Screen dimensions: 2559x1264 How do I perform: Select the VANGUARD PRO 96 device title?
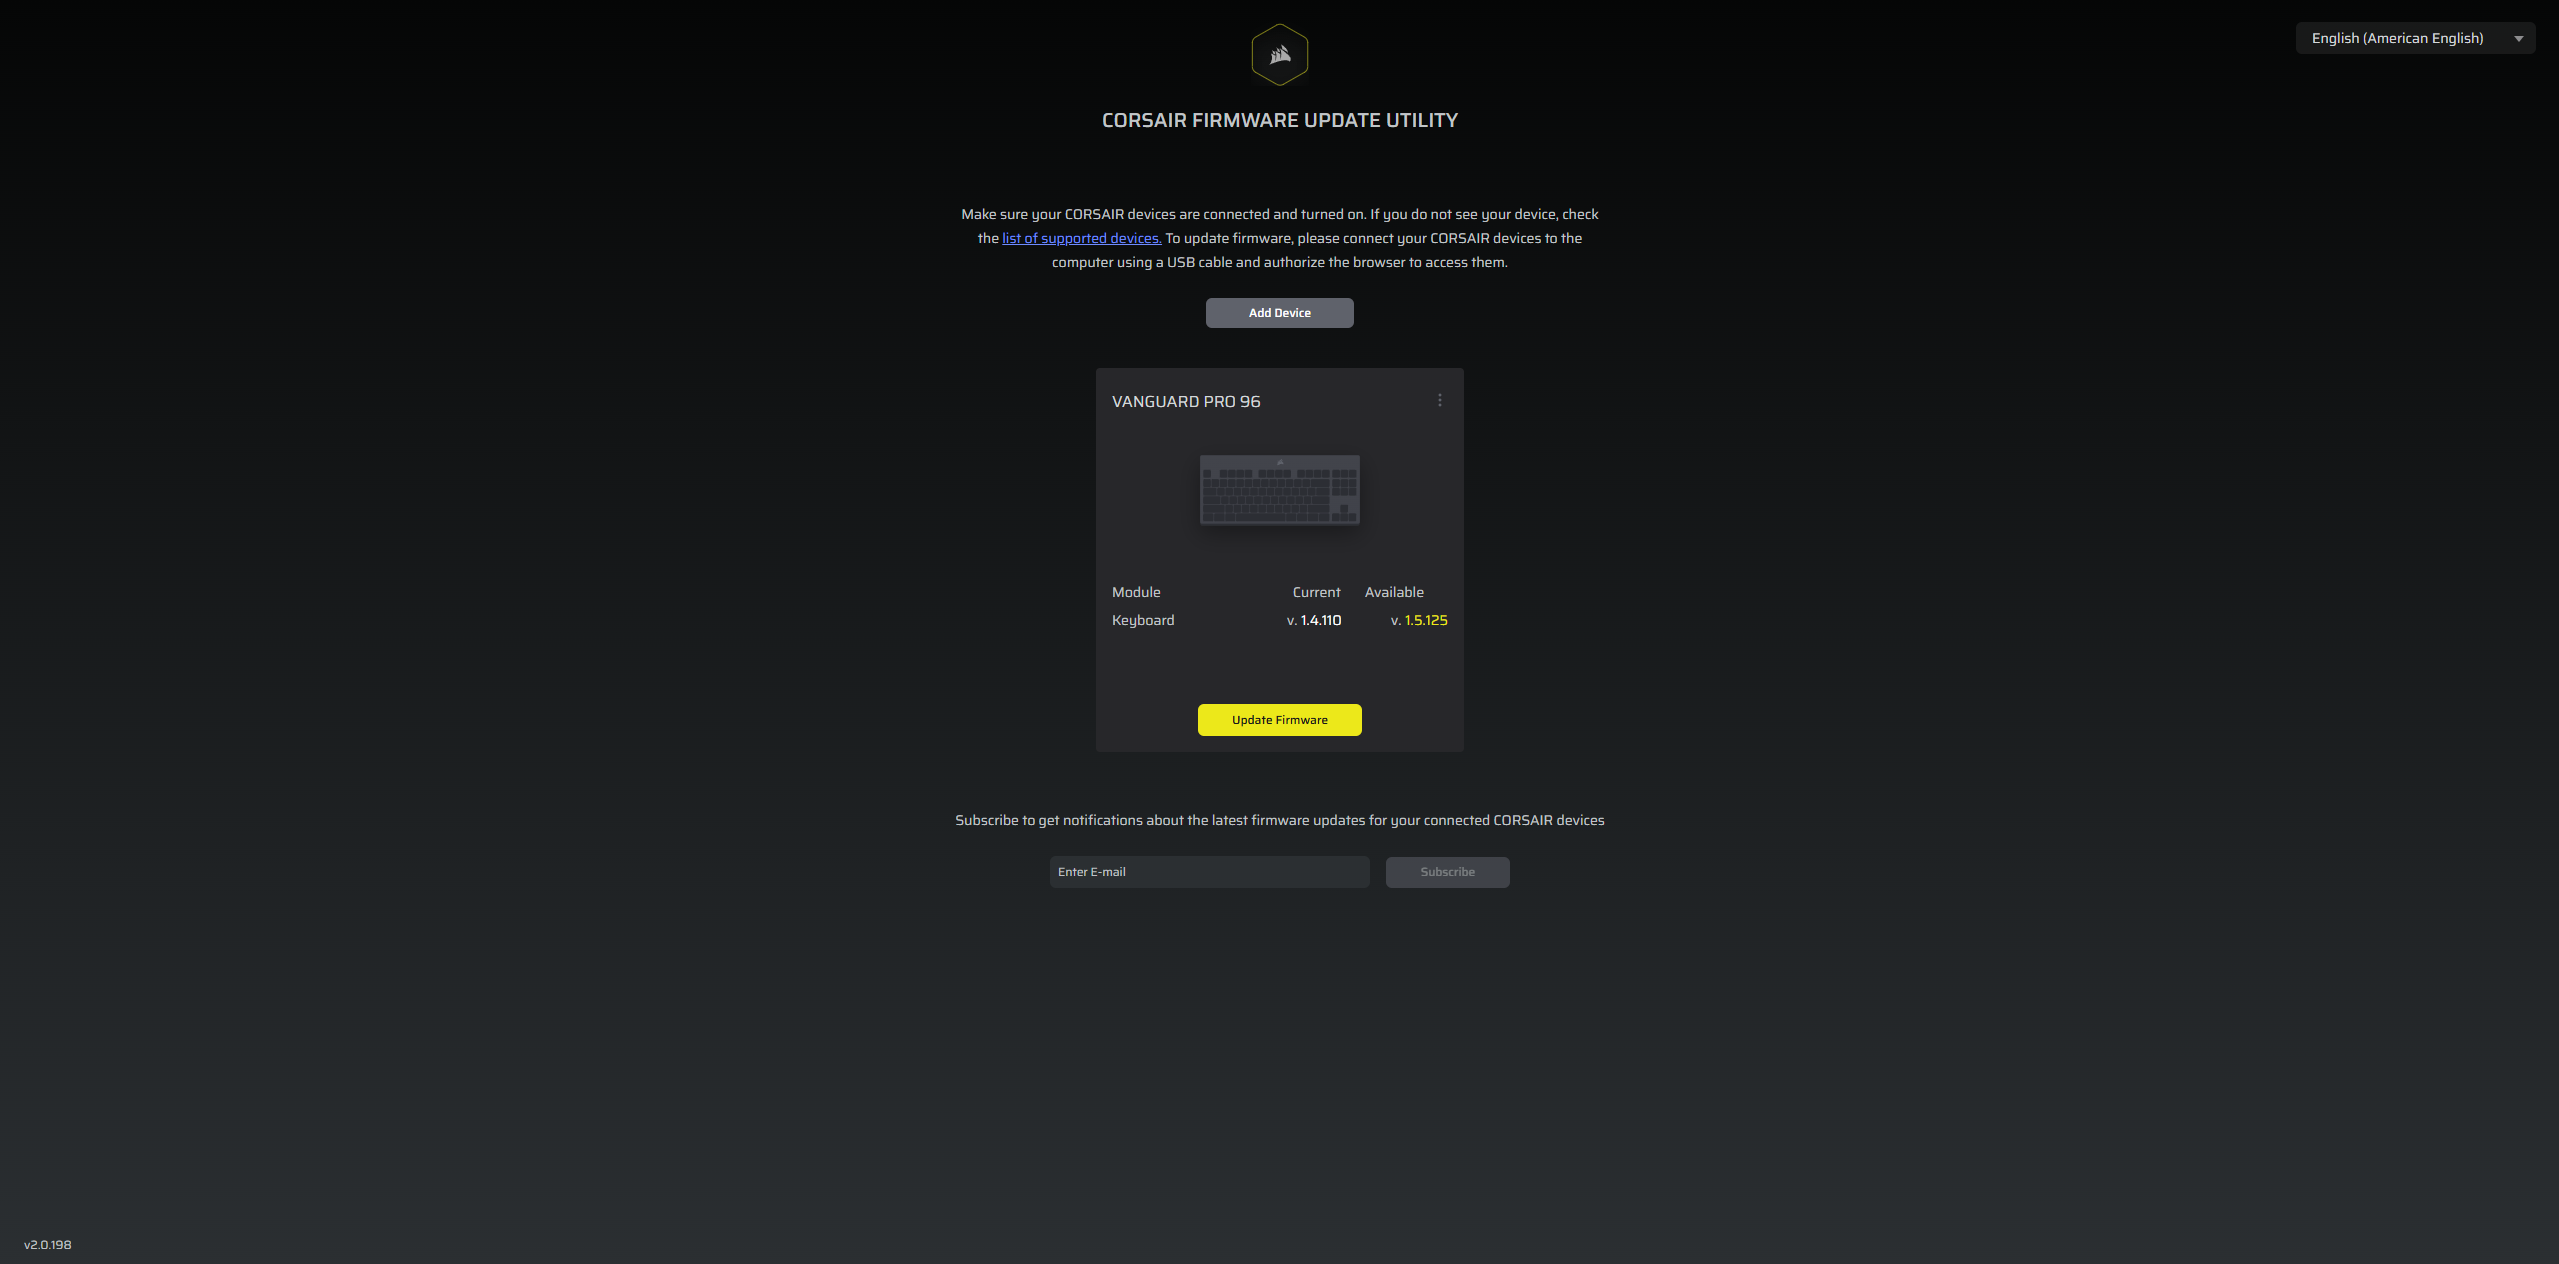[1186, 401]
